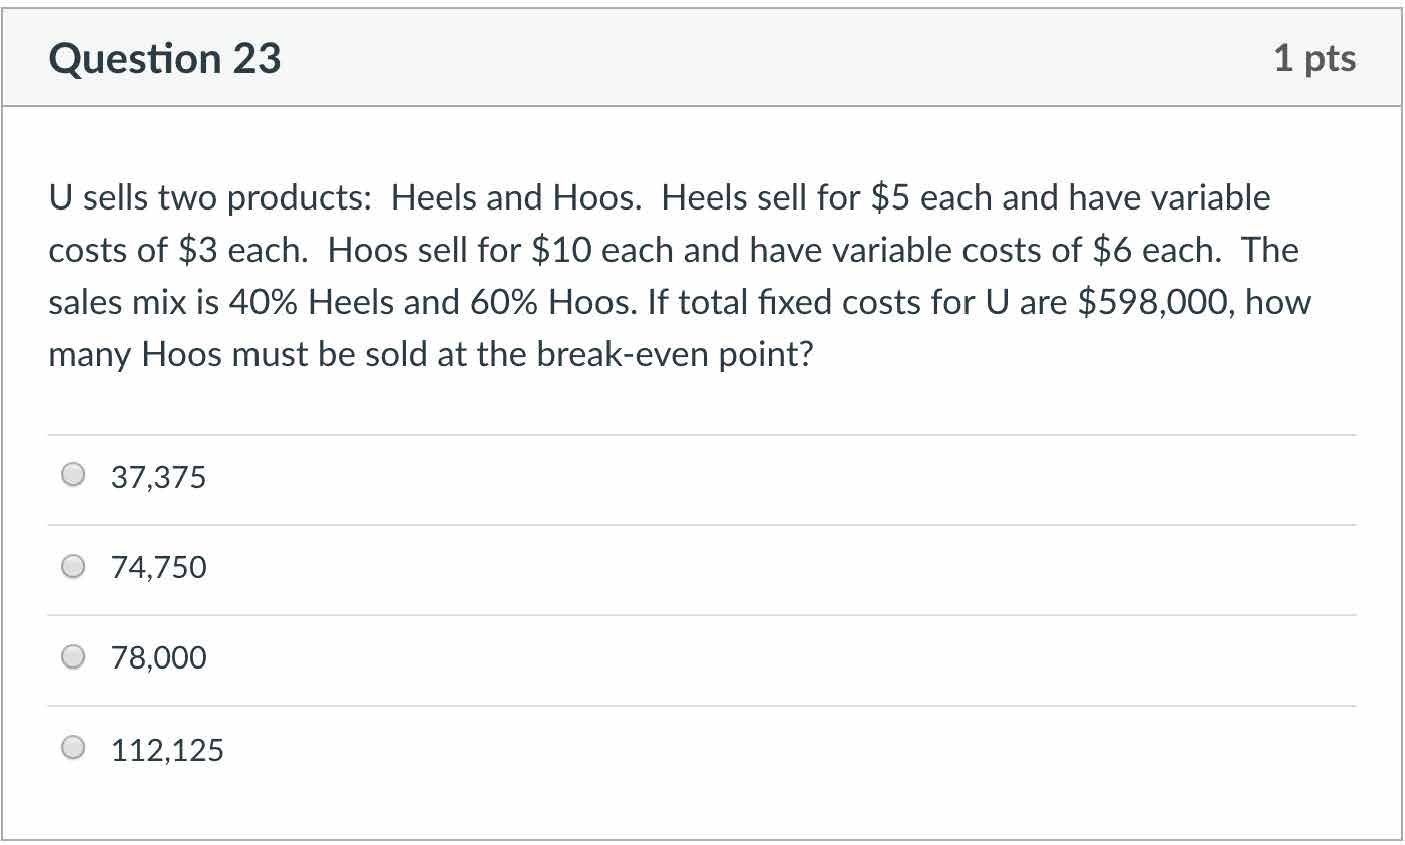
Task: Mark the 78,000 radio button
Action: click(73, 657)
